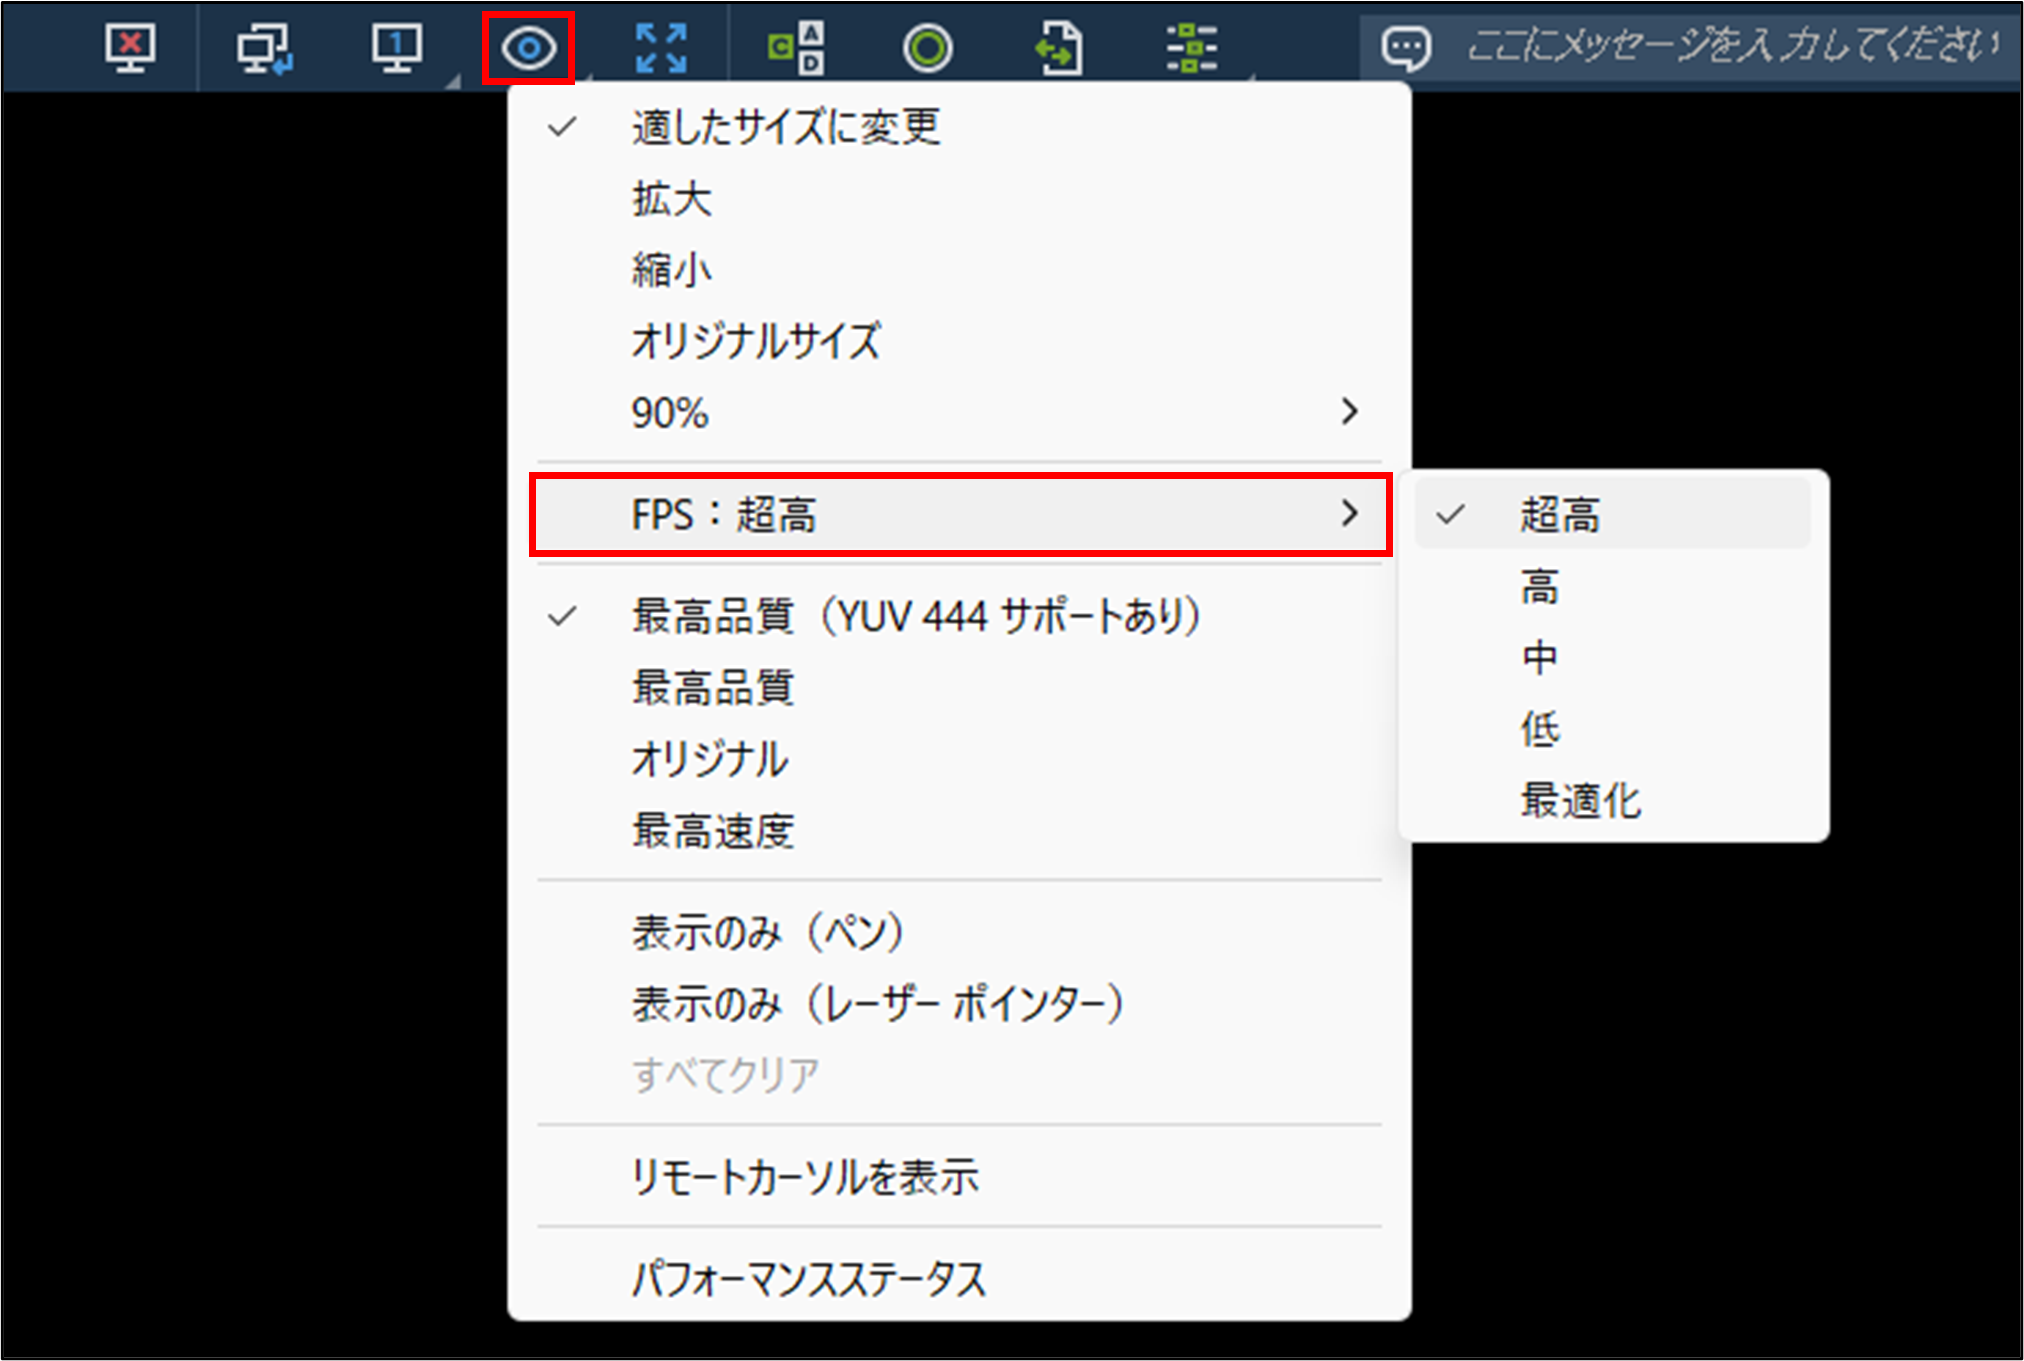Open the keyboard input mapping tool
The height and width of the screenshot is (1361, 2024).
(795, 47)
